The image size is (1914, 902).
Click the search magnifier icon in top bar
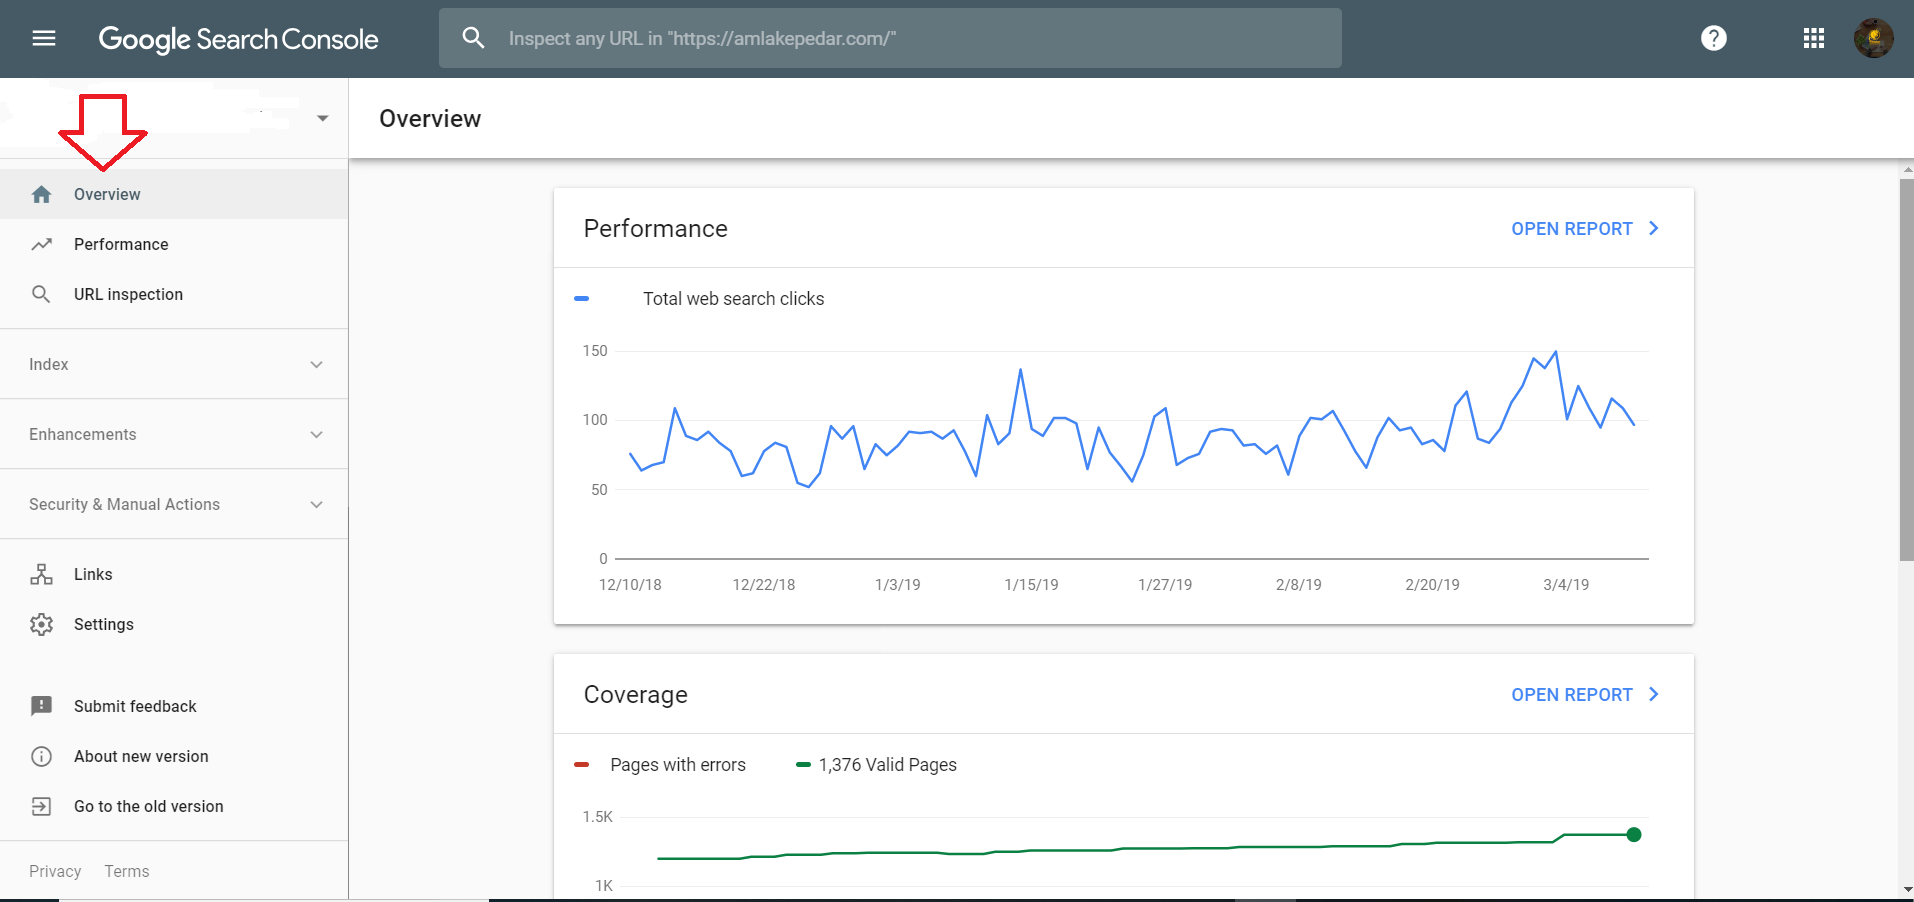click(473, 38)
